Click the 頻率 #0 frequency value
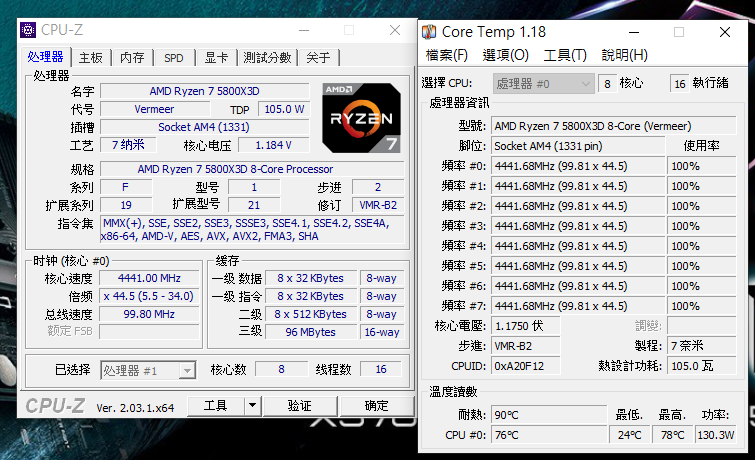Viewport: 755px width, 460px height. 578,166
